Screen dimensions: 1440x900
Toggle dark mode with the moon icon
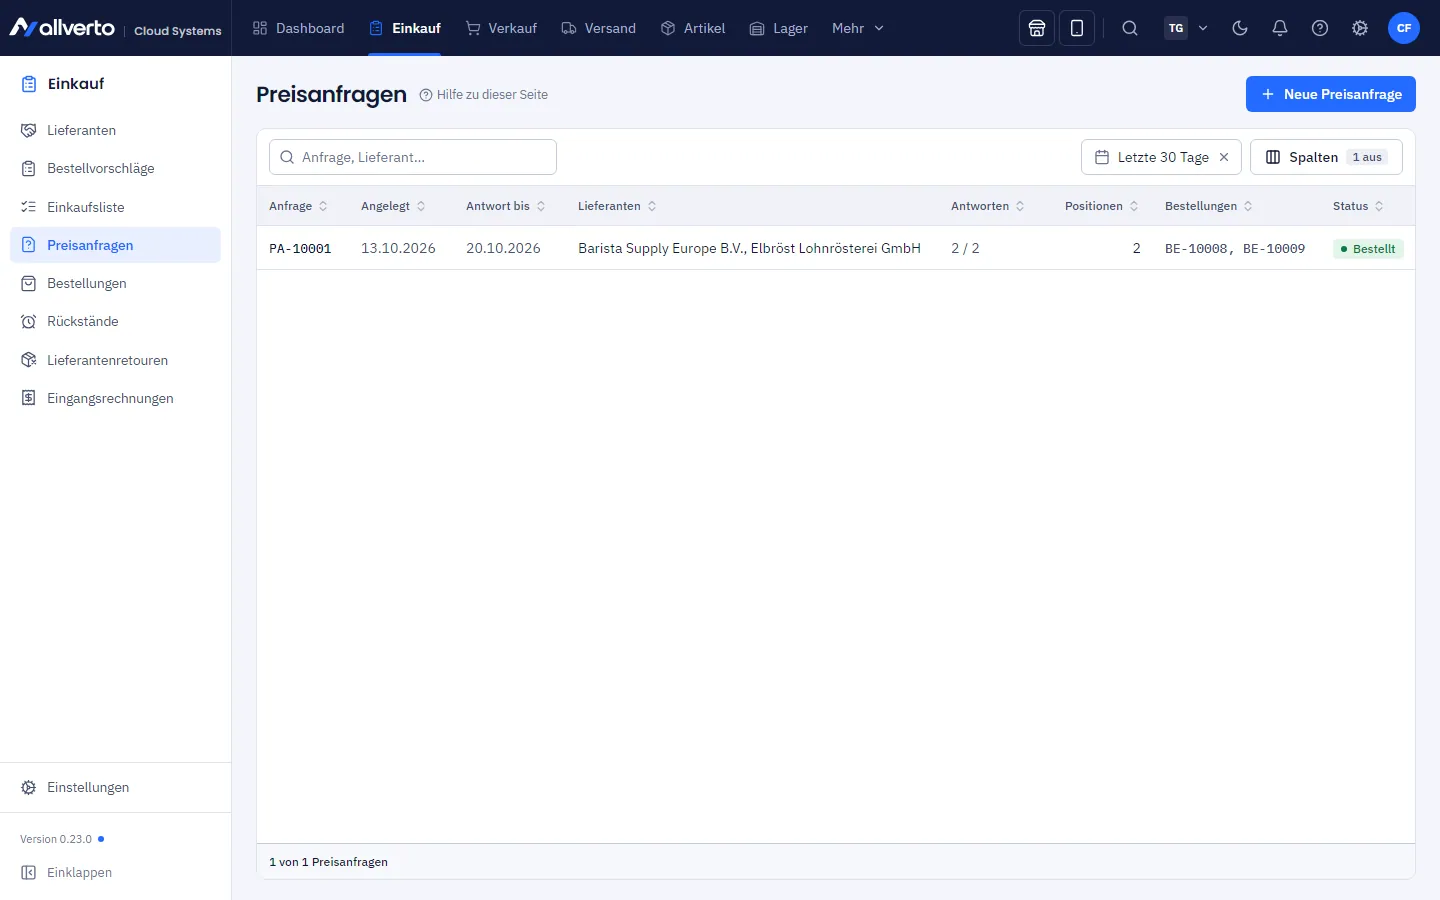(x=1240, y=28)
